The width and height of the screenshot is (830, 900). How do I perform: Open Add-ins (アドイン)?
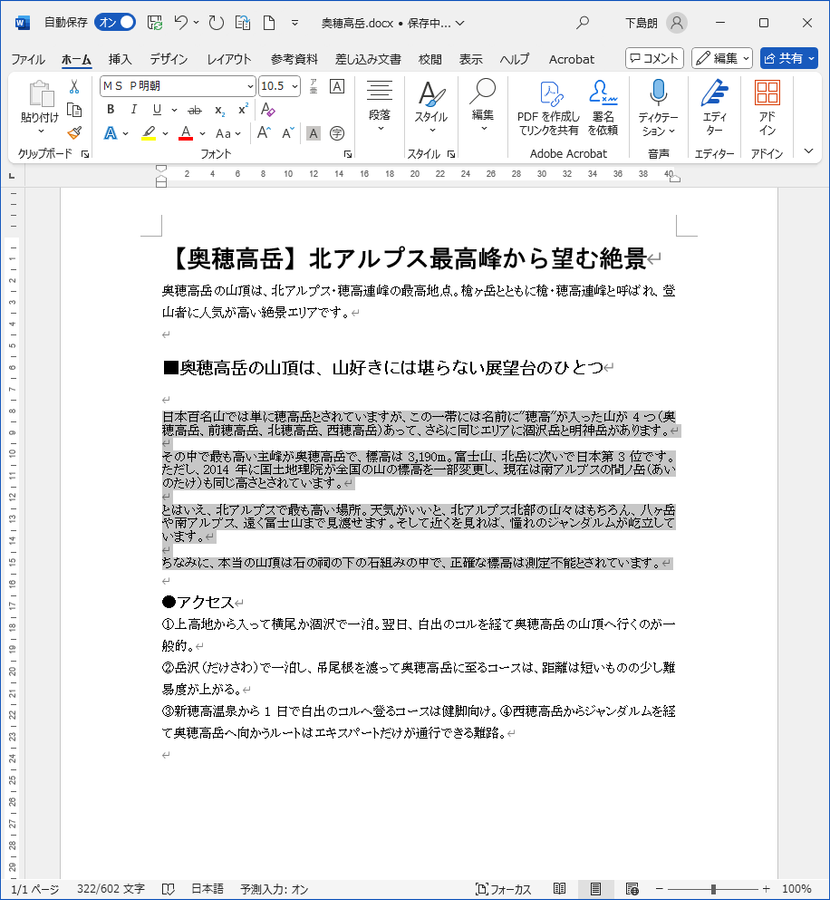coord(767,108)
